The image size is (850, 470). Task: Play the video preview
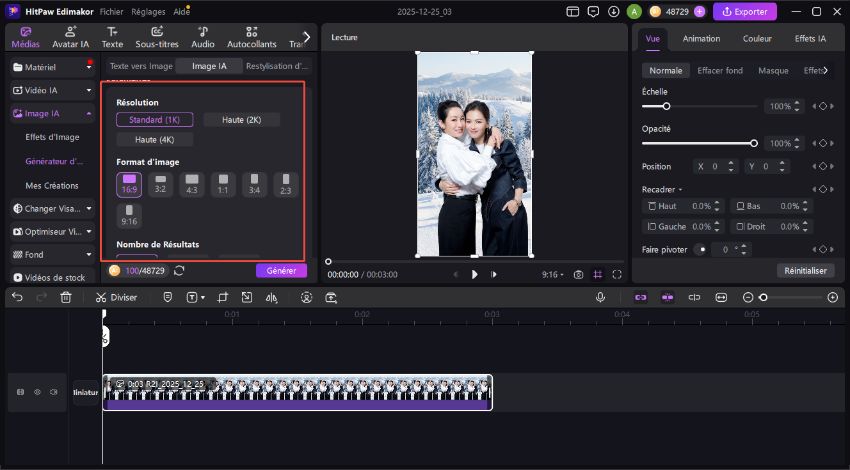pyautogui.click(x=475, y=274)
